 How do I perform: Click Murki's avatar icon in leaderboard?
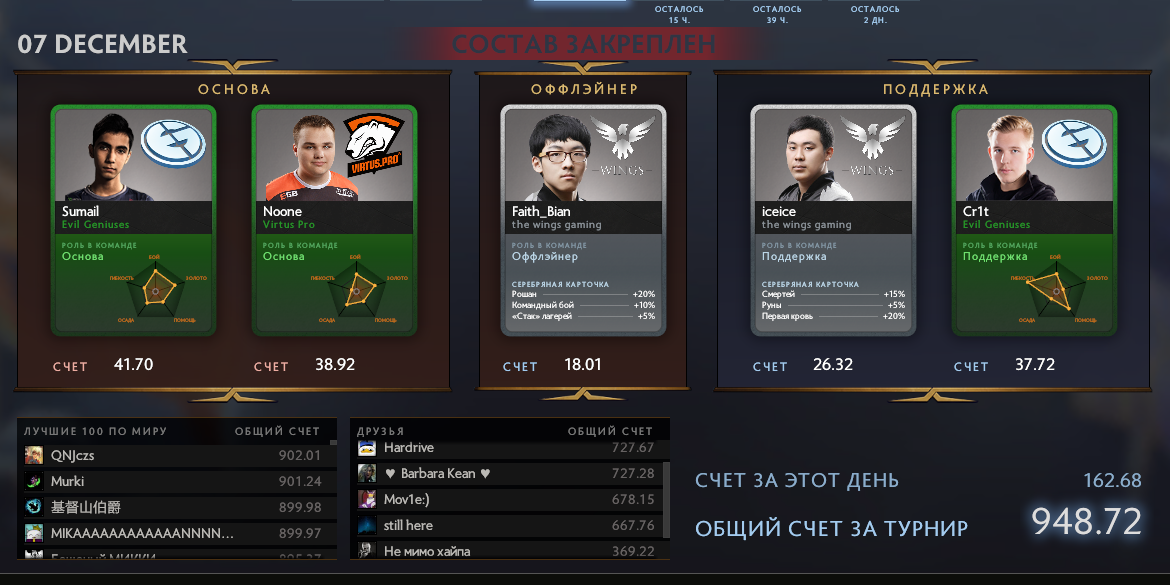click(34, 481)
